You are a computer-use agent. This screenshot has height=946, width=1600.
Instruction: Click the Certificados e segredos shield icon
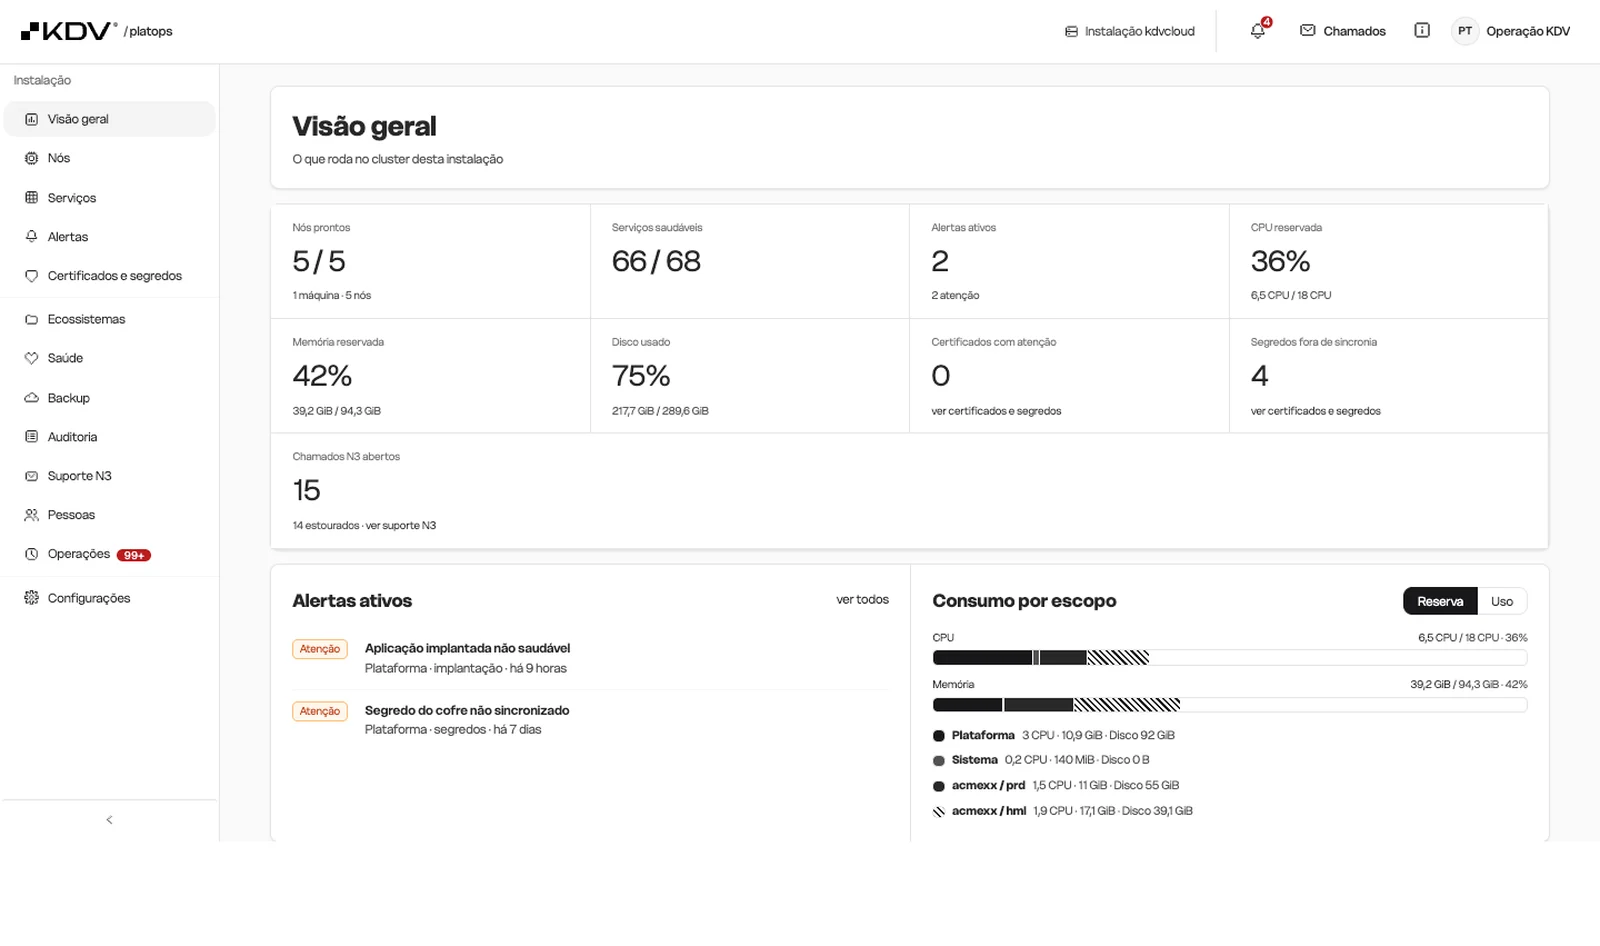click(31, 276)
